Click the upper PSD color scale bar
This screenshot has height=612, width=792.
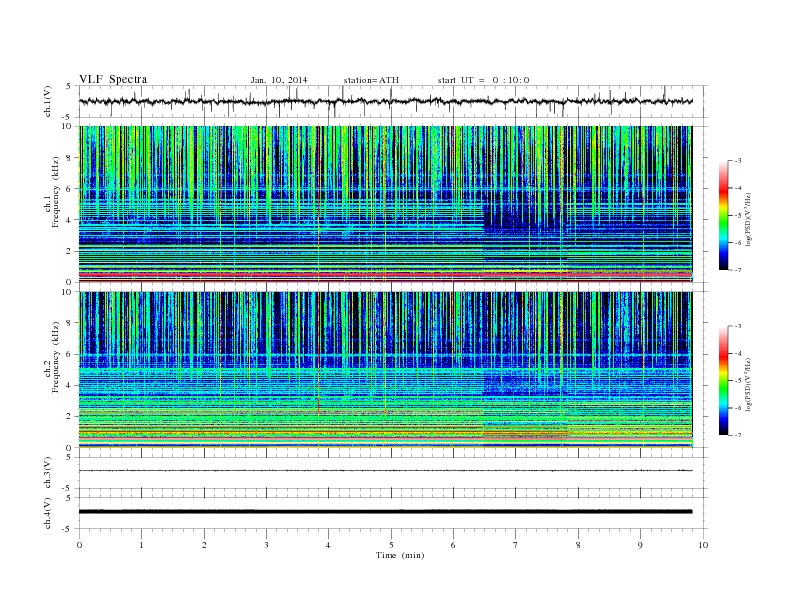coord(723,216)
